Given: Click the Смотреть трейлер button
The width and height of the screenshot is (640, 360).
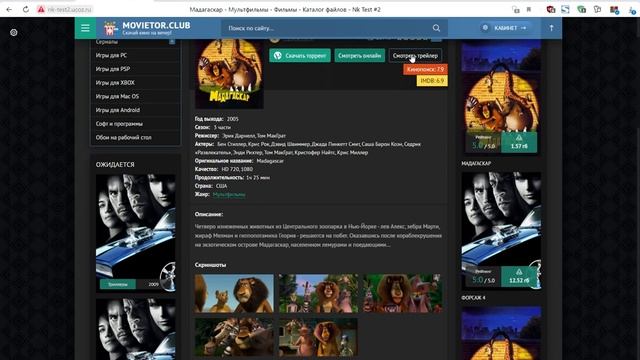Looking at the screenshot, I should point(415,56).
